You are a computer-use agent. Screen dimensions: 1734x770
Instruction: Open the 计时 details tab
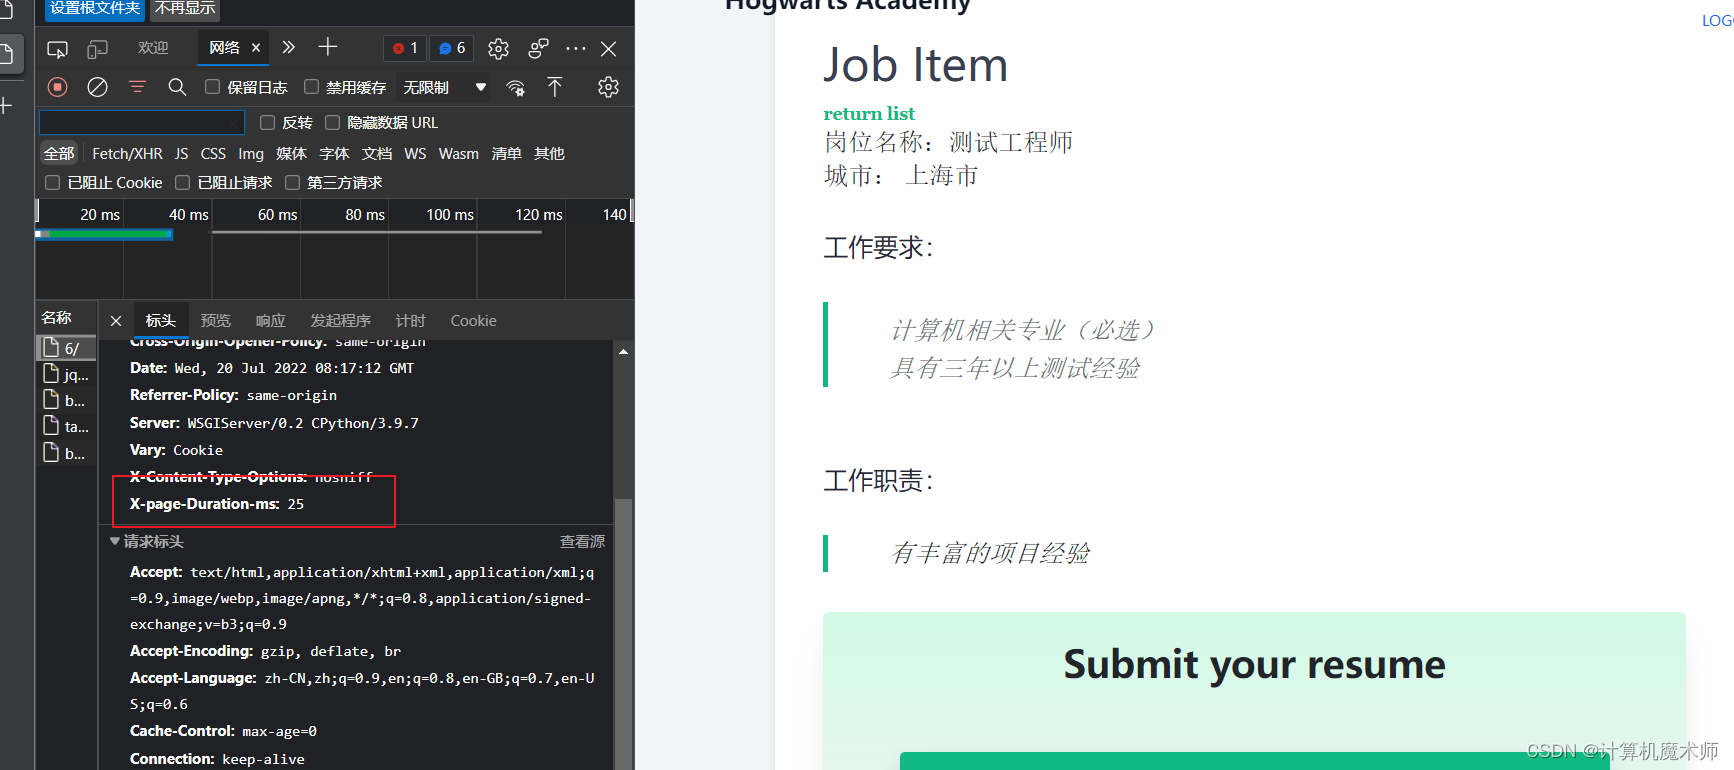(410, 320)
